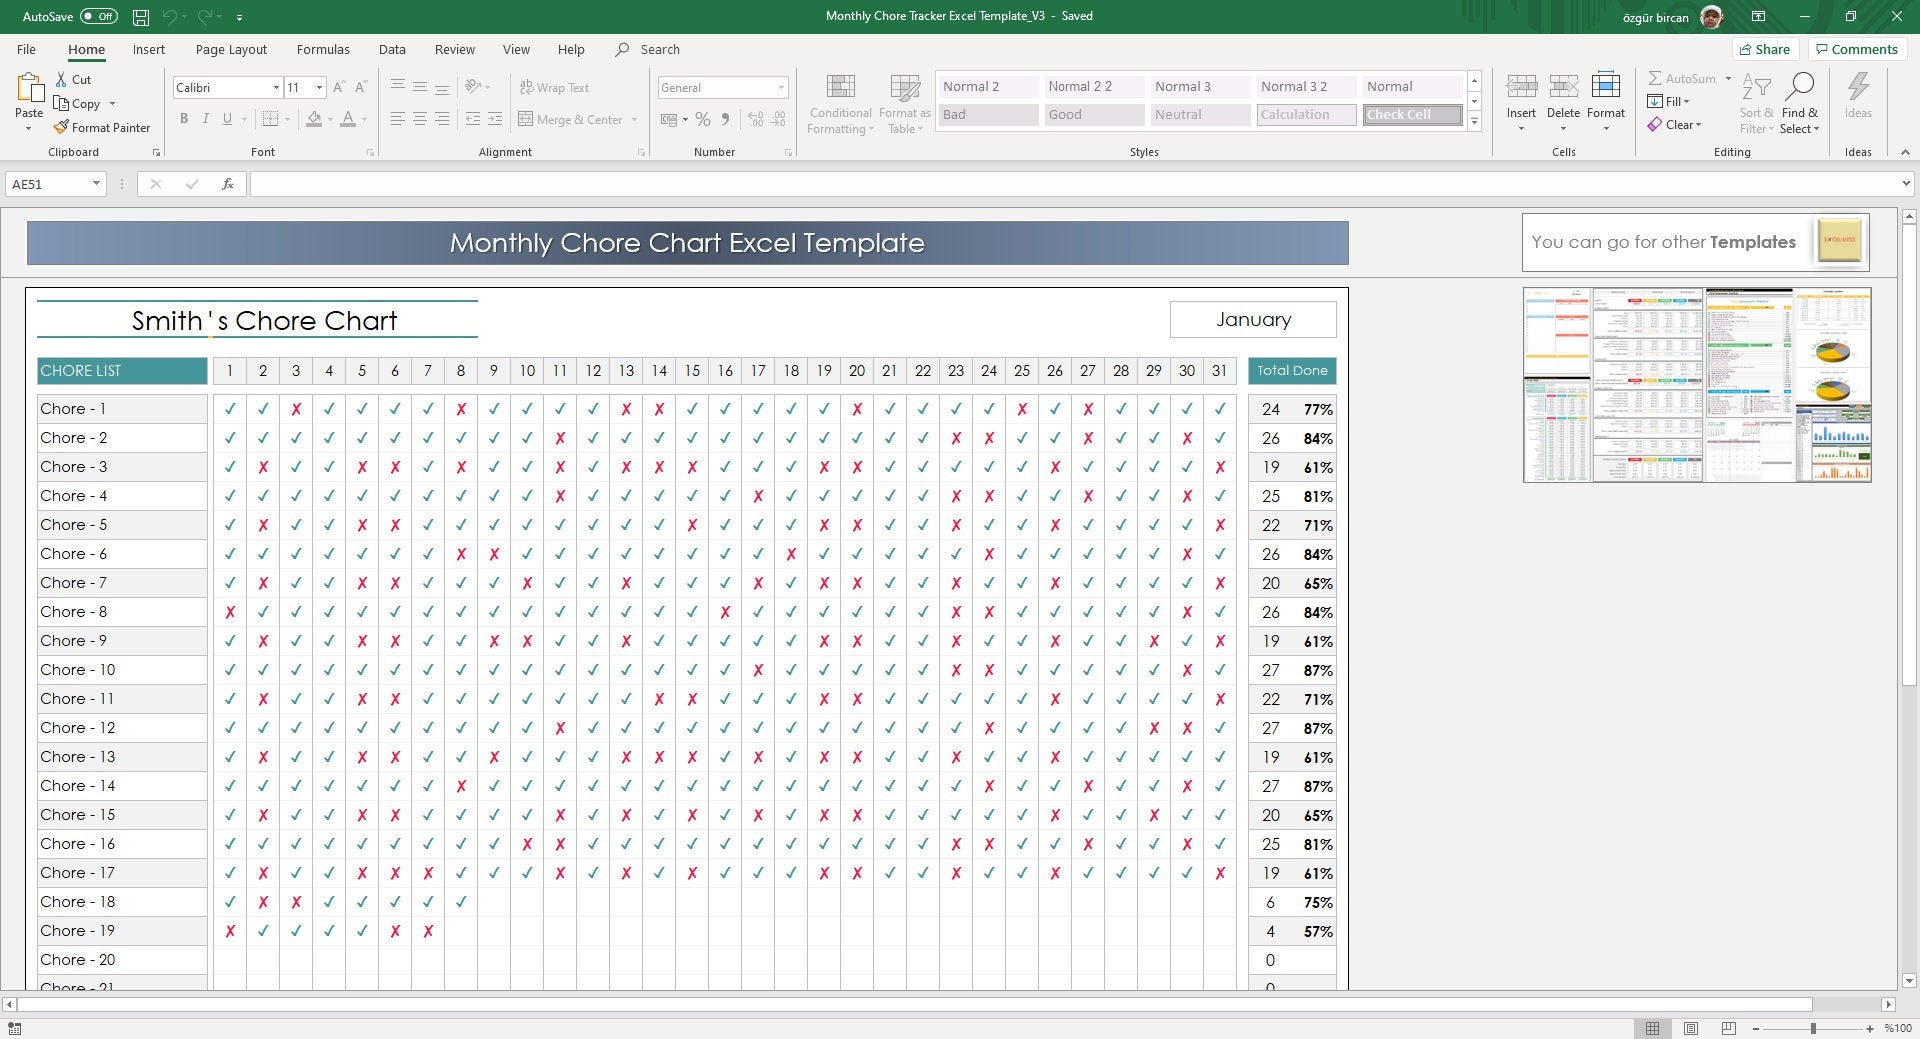Open the Review tab
This screenshot has width=1920, height=1039.
[x=454, y=49]
